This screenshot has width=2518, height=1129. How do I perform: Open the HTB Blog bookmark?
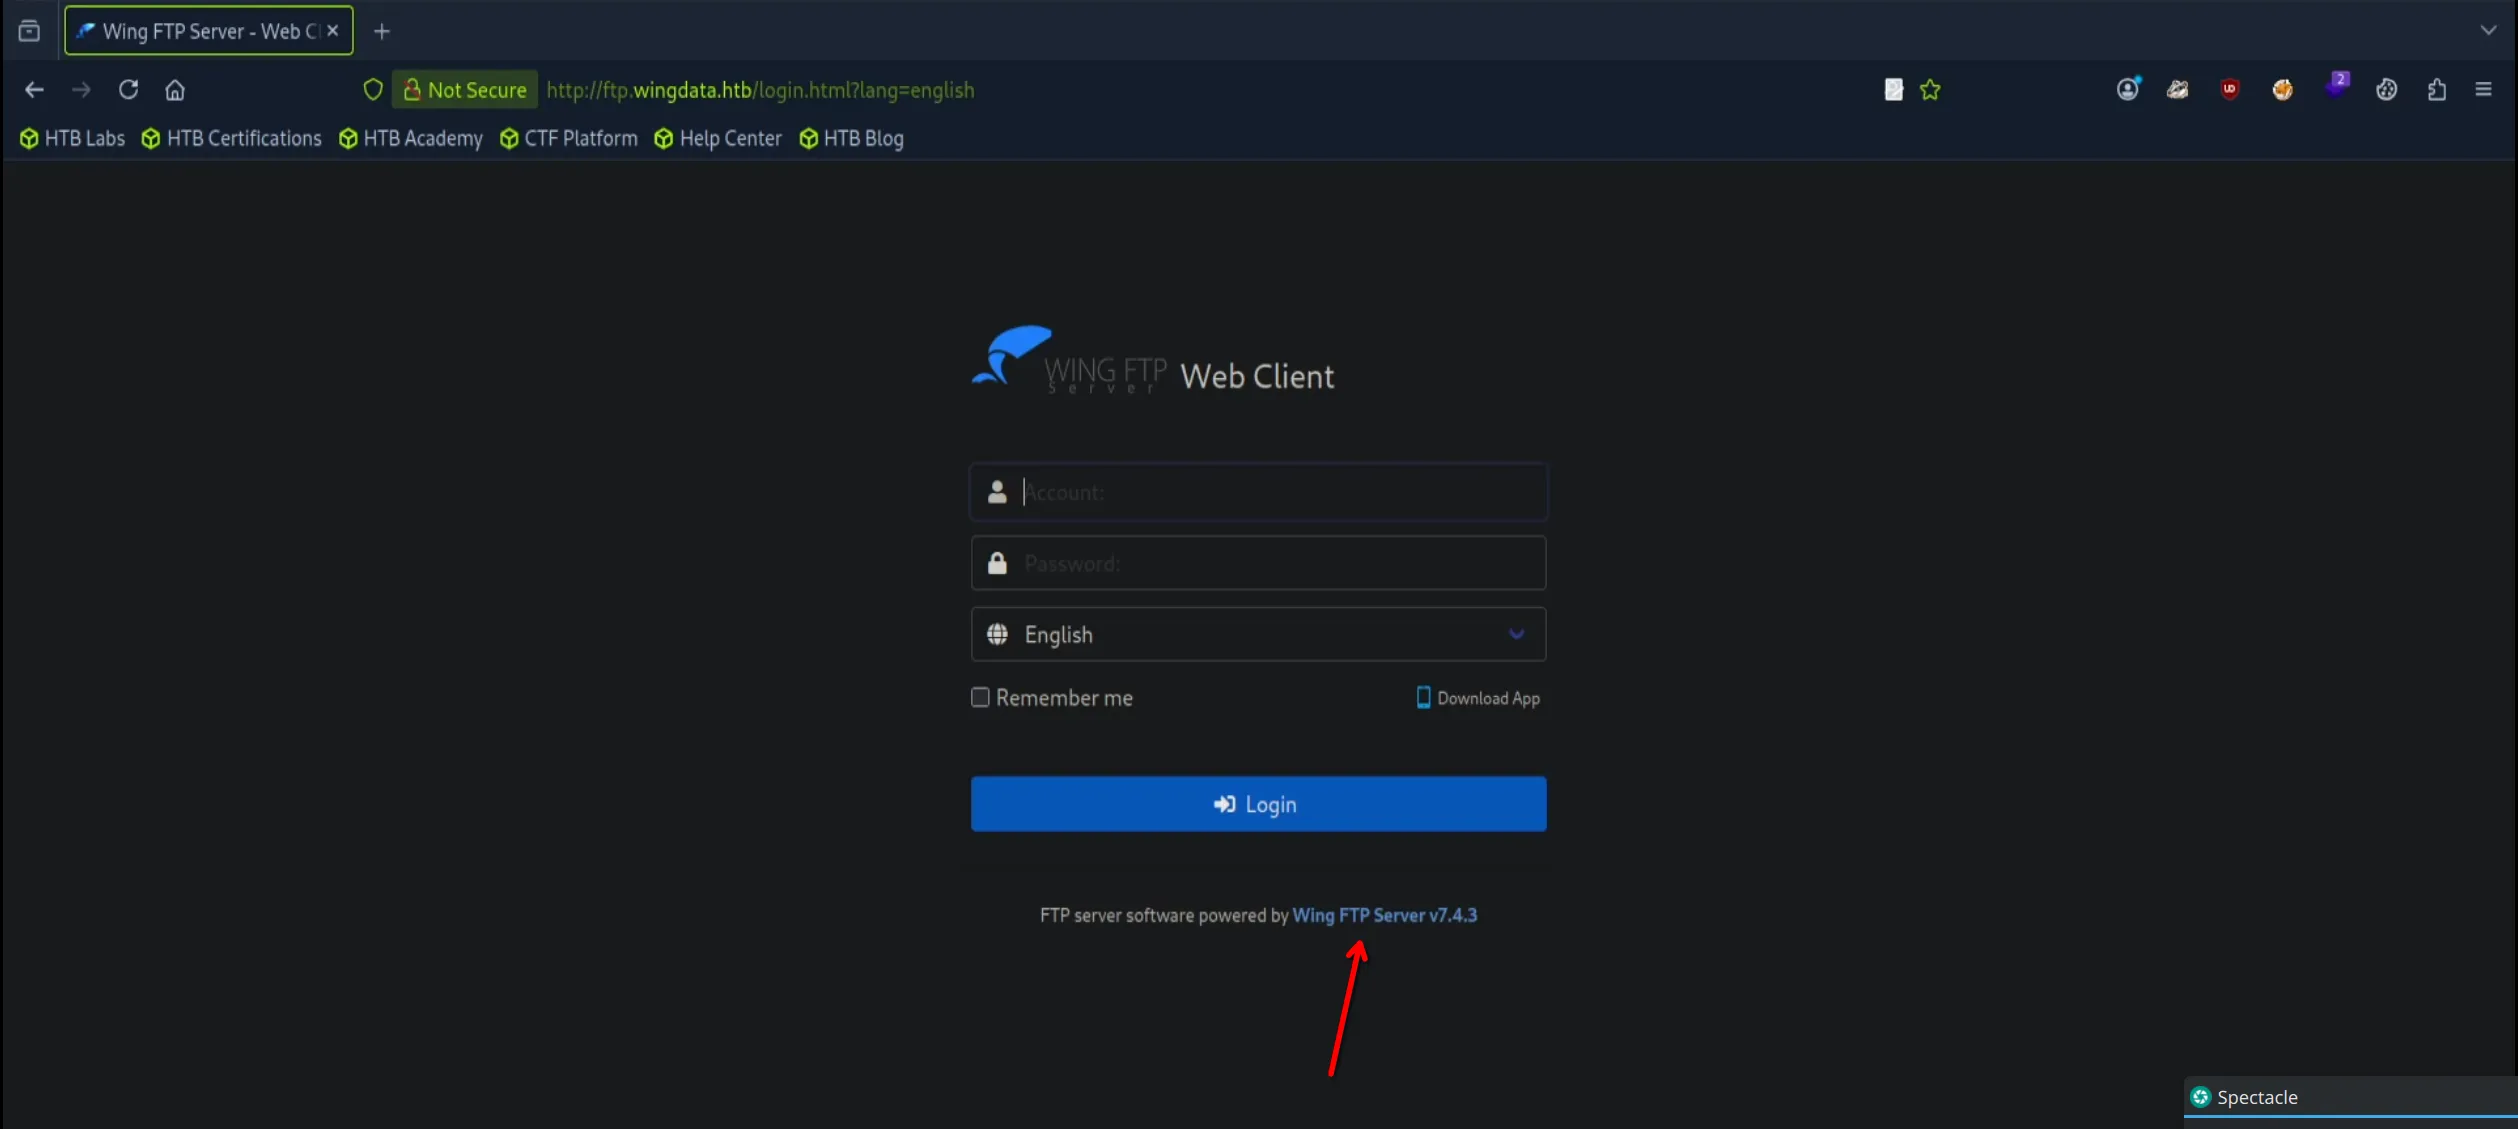click(x=851, y=138)
